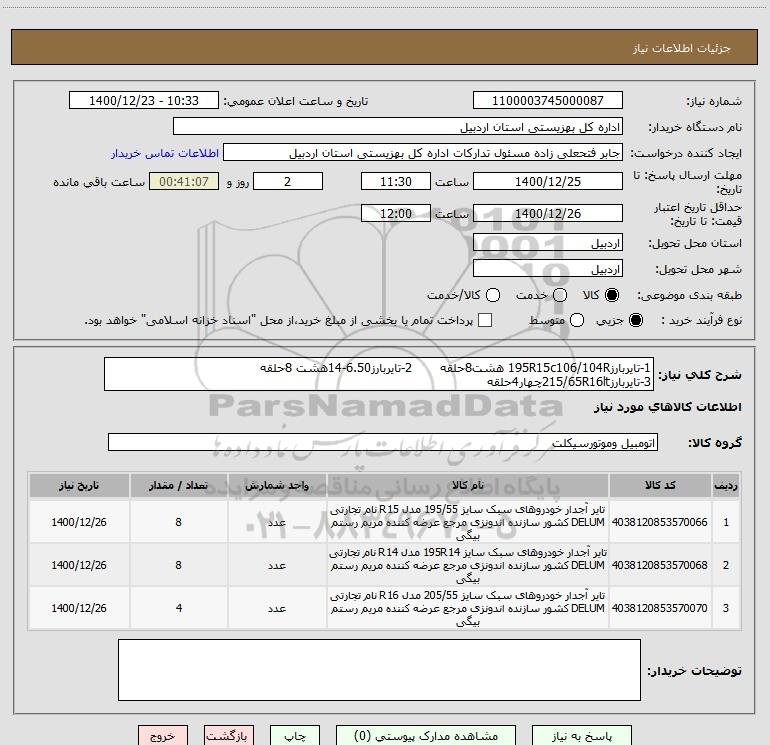Click the بازگشت back button
This screenshot has height=745, width=770.
point(229,736)
